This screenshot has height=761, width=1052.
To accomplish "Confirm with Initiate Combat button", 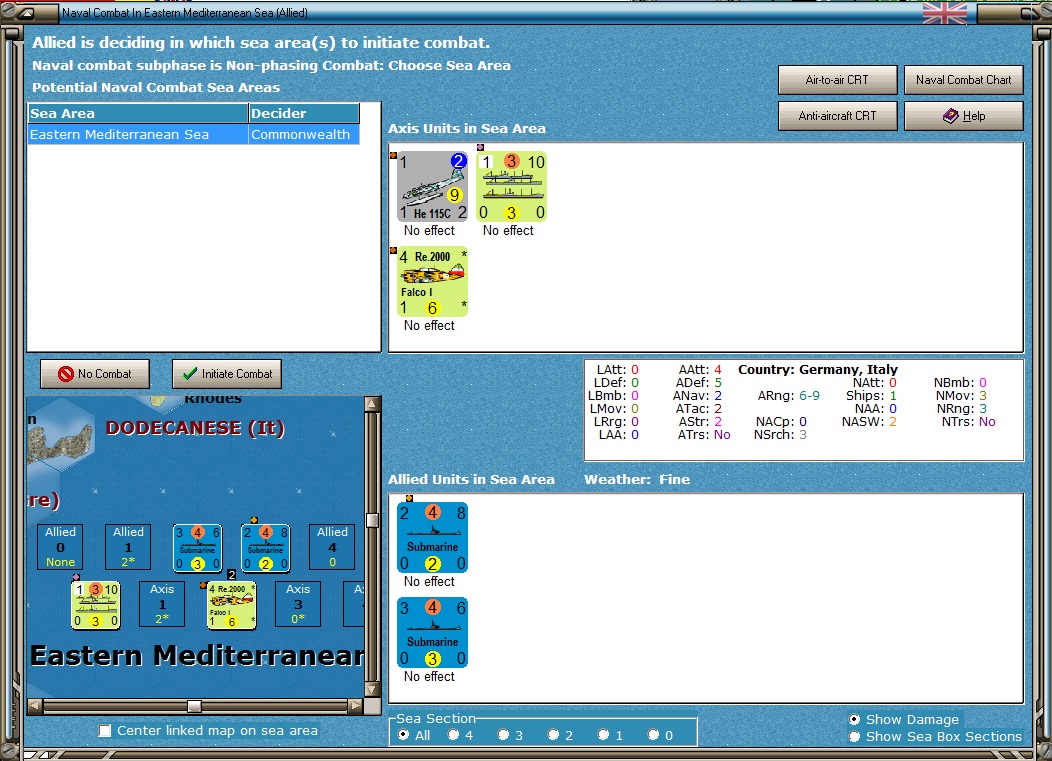I will coord(227,374).
